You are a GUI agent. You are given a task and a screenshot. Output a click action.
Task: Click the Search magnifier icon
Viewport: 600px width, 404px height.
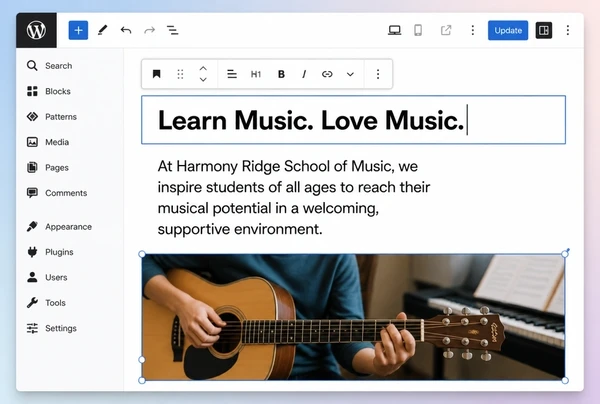point(32,65)
